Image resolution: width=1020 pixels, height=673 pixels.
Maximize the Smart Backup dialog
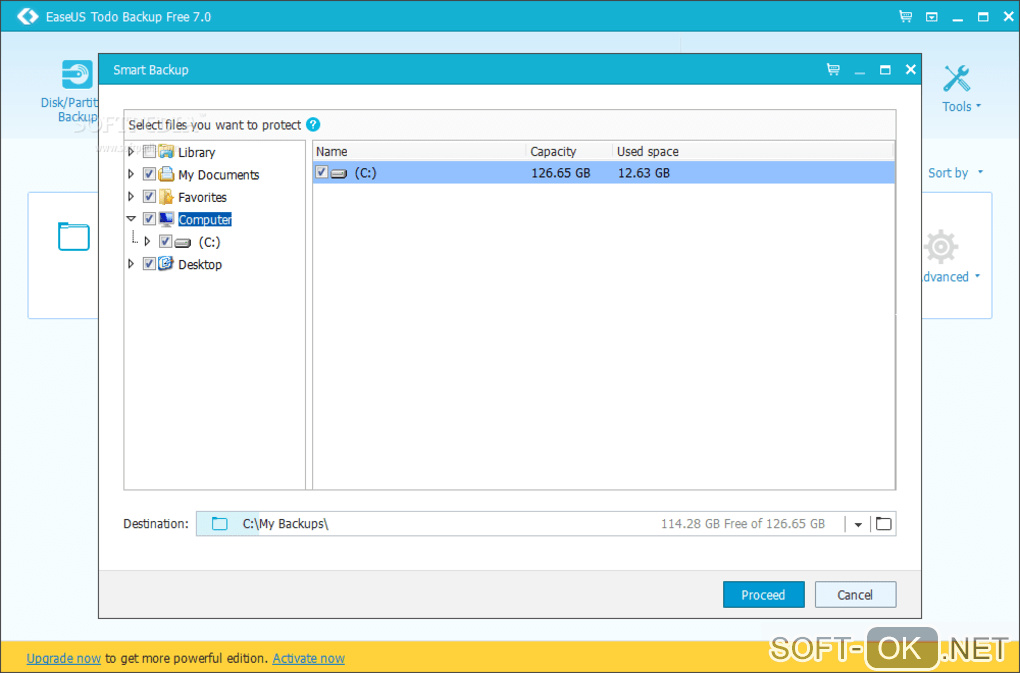pyautogui.click(x=885, y=70)
